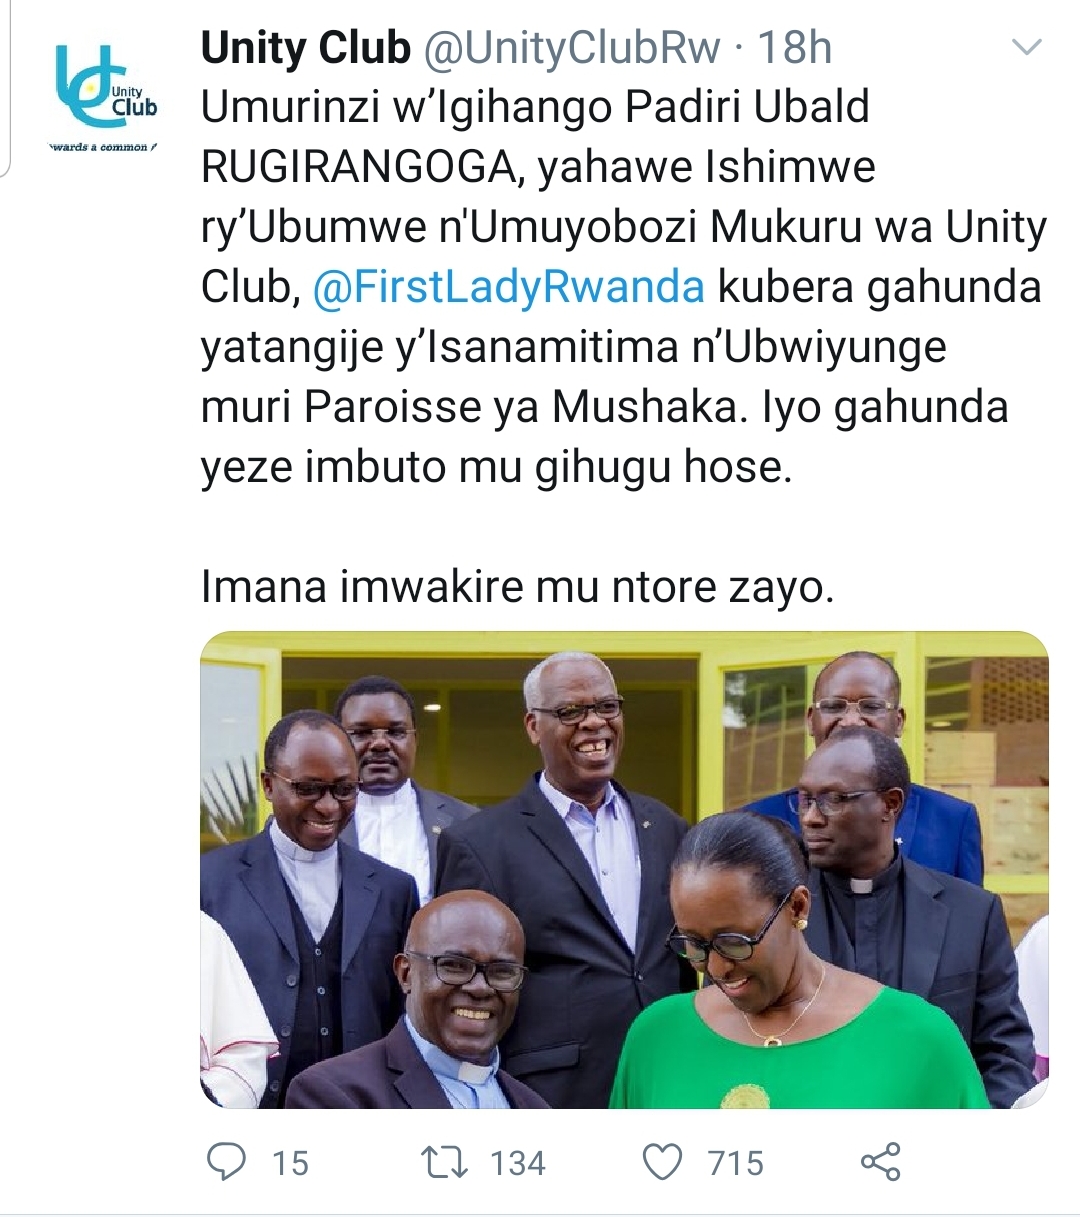Open the attached group photo
Screen dimensions: 1080x1217
(624, 870)
